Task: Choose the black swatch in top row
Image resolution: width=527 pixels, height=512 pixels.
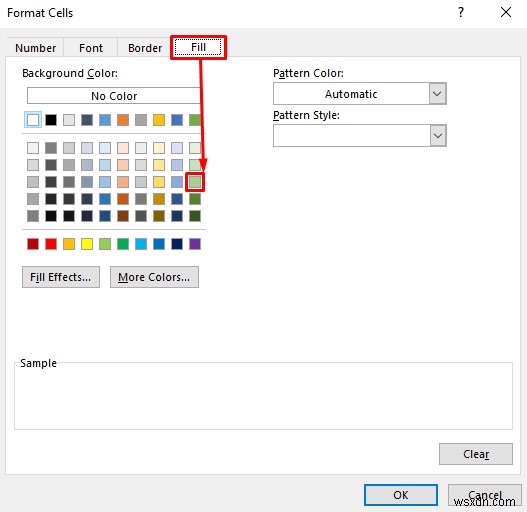Action: click(51, 120)
